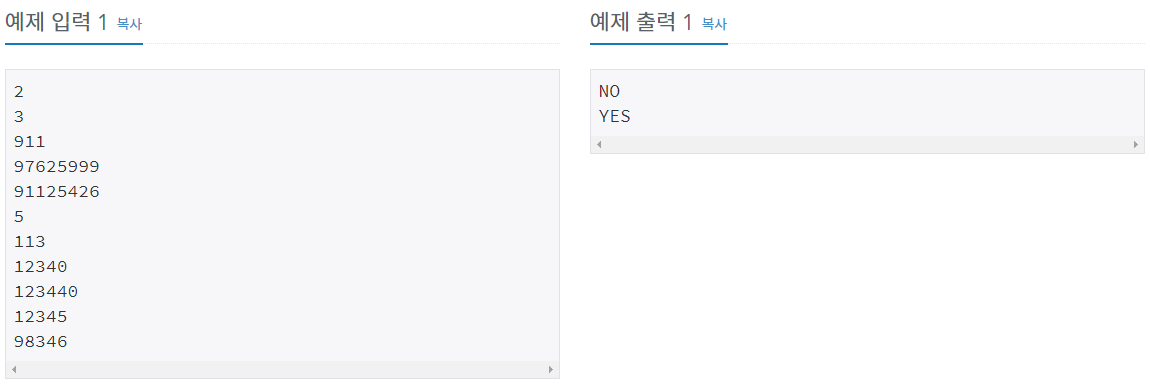Click the NO line in sample output

click(x=609, y=92)
